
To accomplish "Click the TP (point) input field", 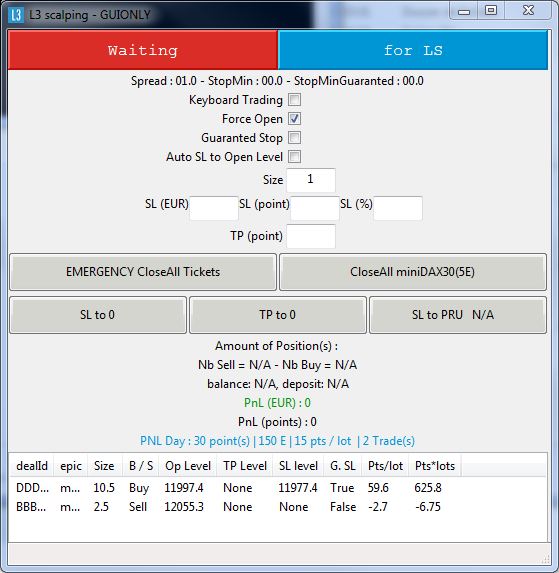I will click(311, 236).
